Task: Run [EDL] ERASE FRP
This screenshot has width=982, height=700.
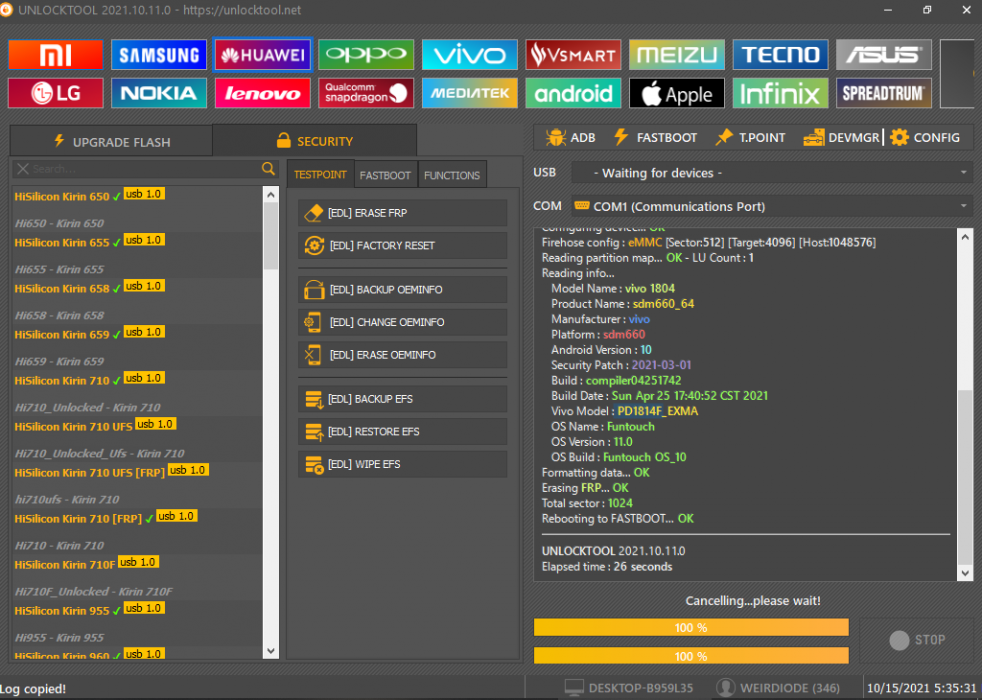Action: tap(403, 213)
